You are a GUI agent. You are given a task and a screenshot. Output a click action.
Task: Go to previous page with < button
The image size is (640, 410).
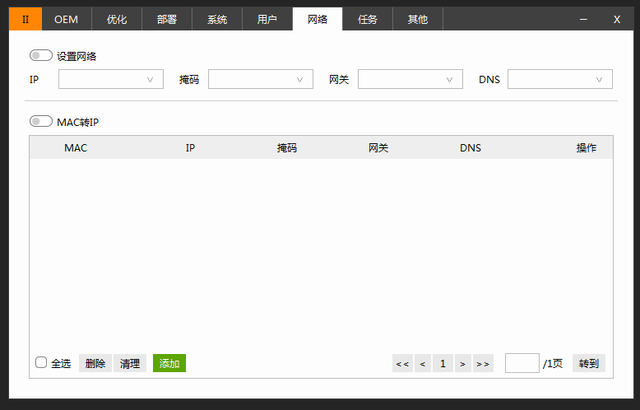[x=422, y=363]
